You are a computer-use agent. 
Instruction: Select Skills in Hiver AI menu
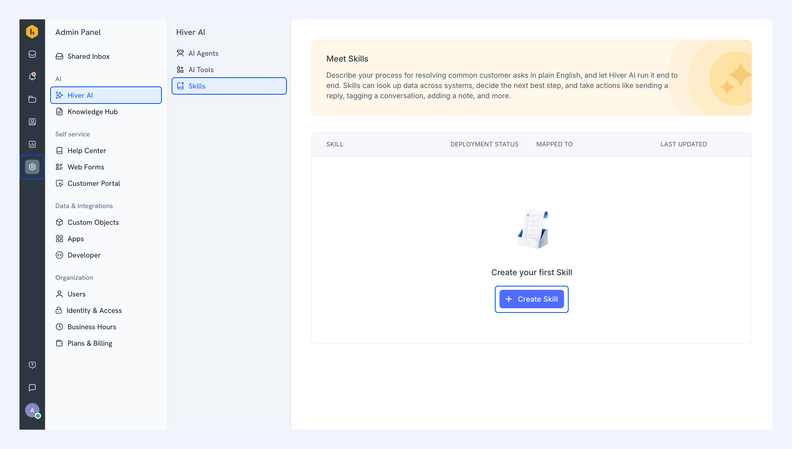click(x=229, y=86)
